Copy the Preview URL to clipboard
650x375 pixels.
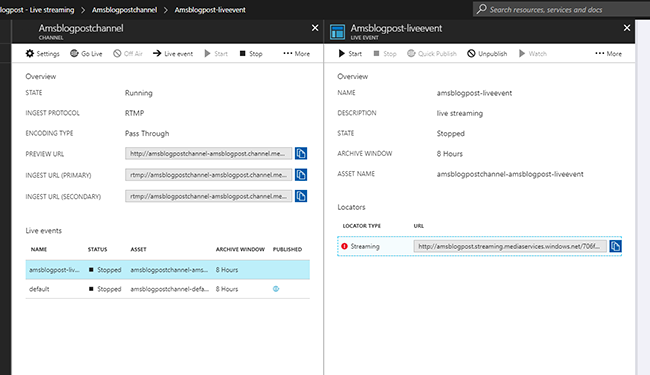[301, 153]
